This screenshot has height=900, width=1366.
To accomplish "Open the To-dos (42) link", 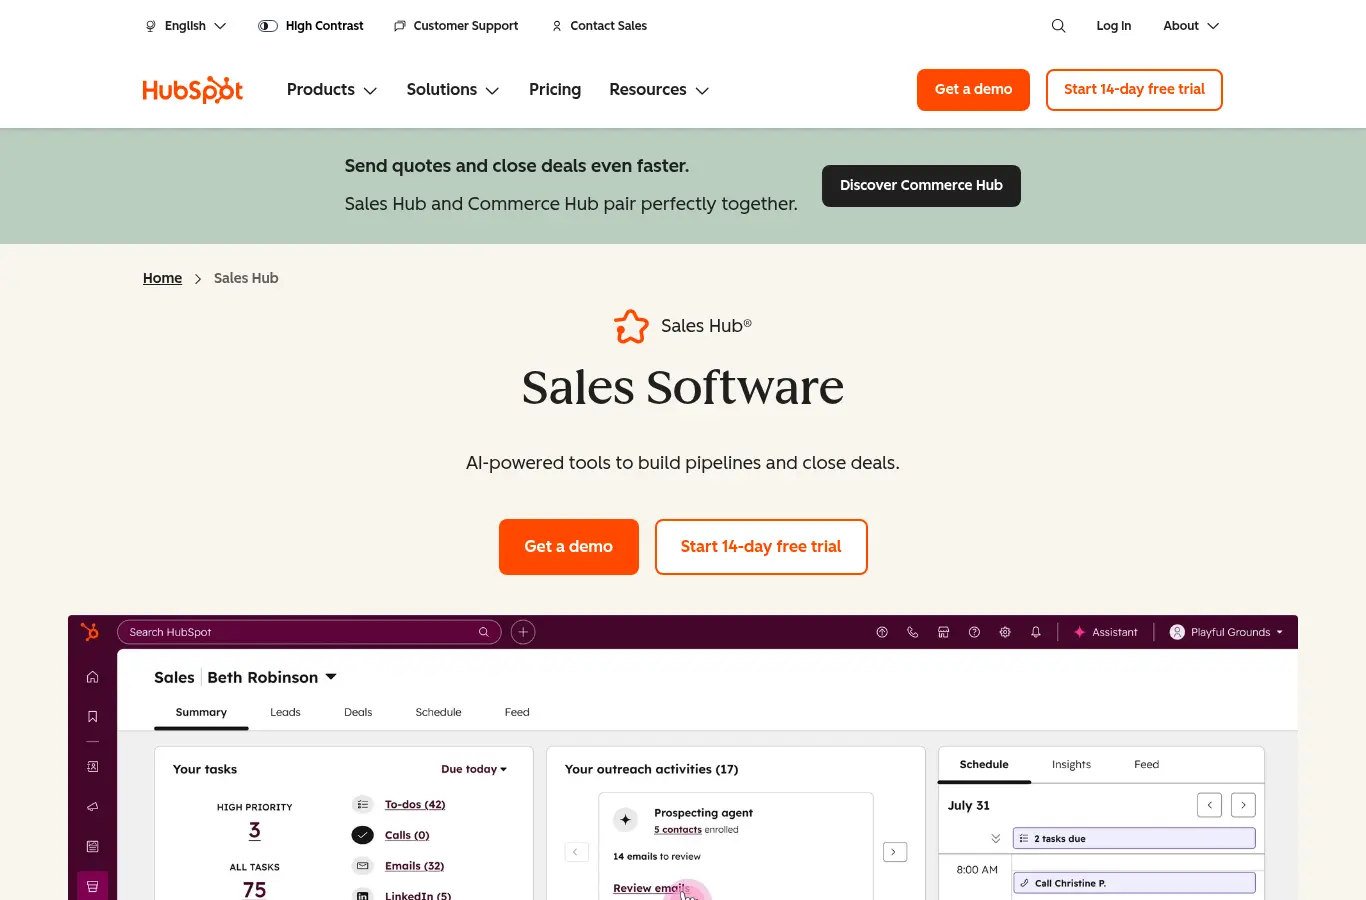I will (415, 804).
